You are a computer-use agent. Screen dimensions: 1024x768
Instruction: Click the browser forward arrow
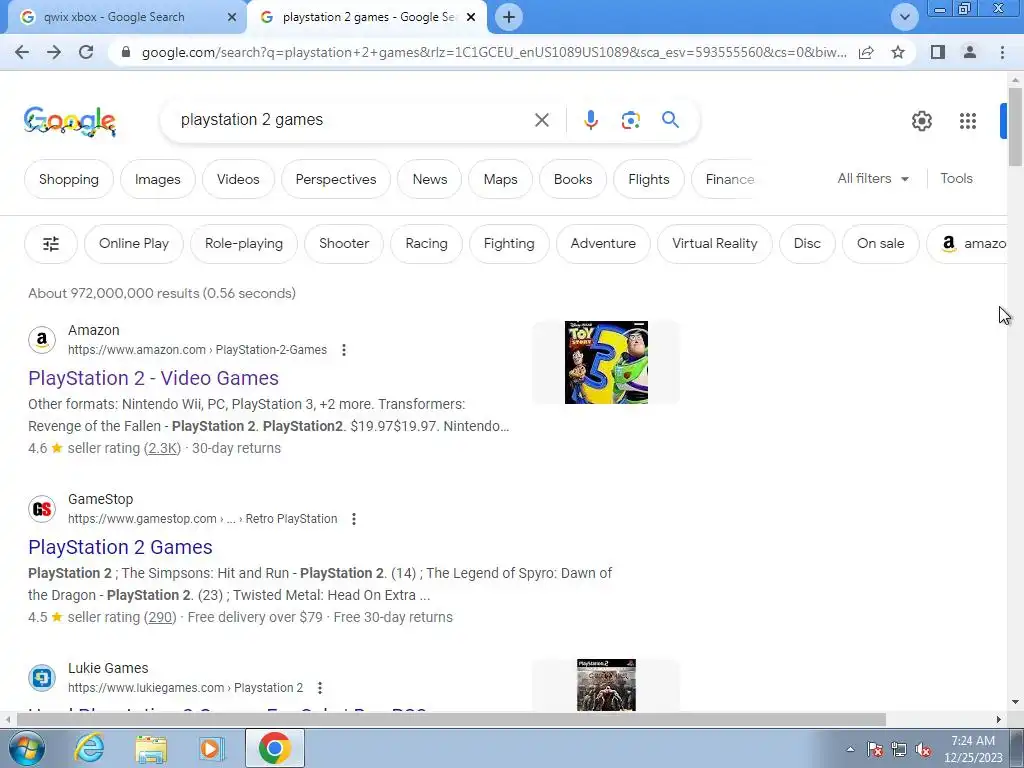54,52
